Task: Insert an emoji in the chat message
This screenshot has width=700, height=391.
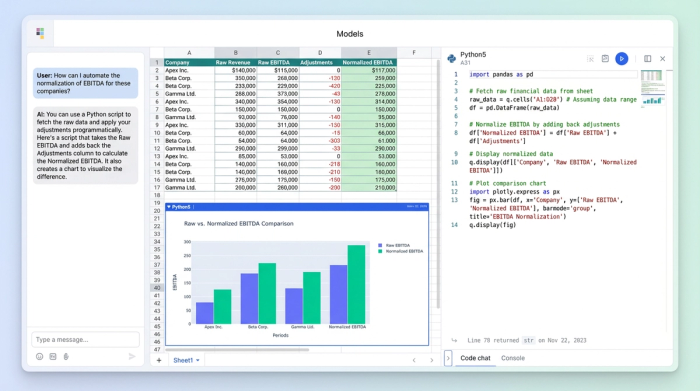Action: click(39, 356)
